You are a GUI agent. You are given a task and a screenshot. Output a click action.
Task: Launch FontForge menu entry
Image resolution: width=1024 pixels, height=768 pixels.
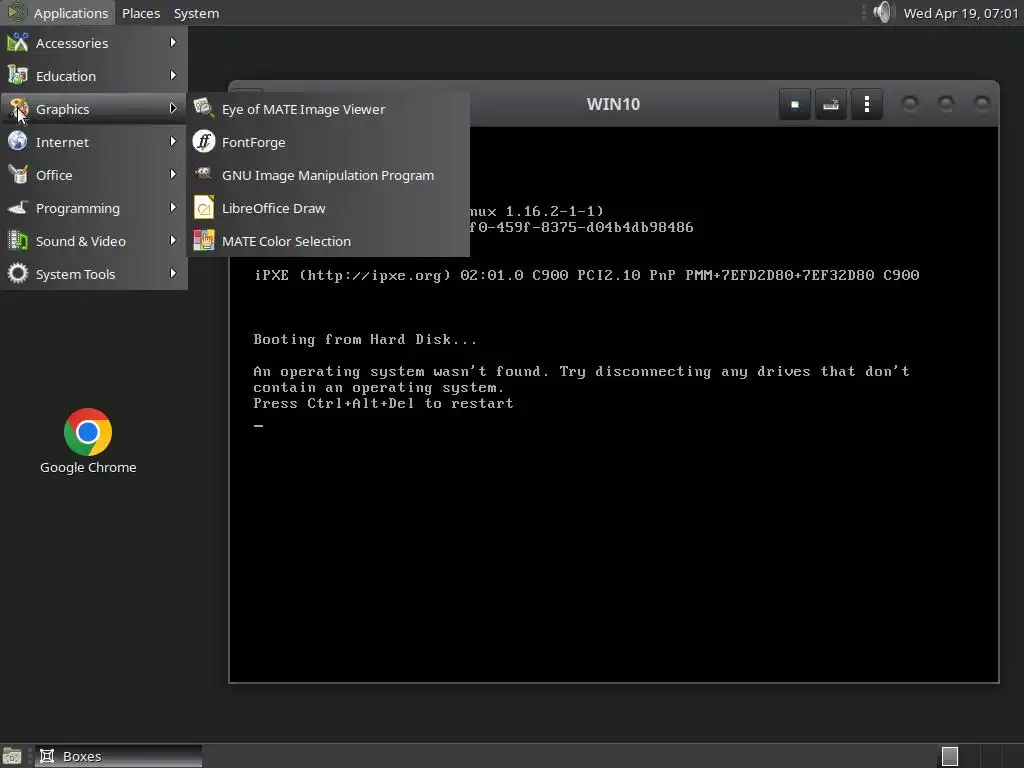[x=328, y=142]
